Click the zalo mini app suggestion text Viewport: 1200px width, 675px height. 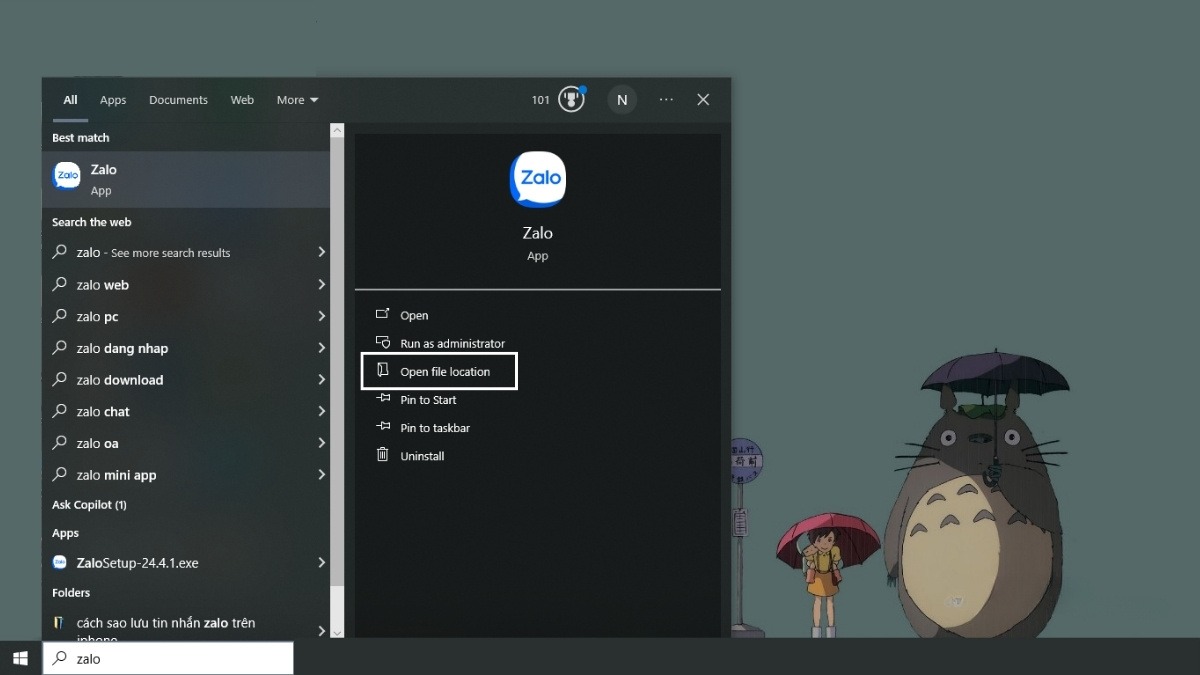point(116,475)
